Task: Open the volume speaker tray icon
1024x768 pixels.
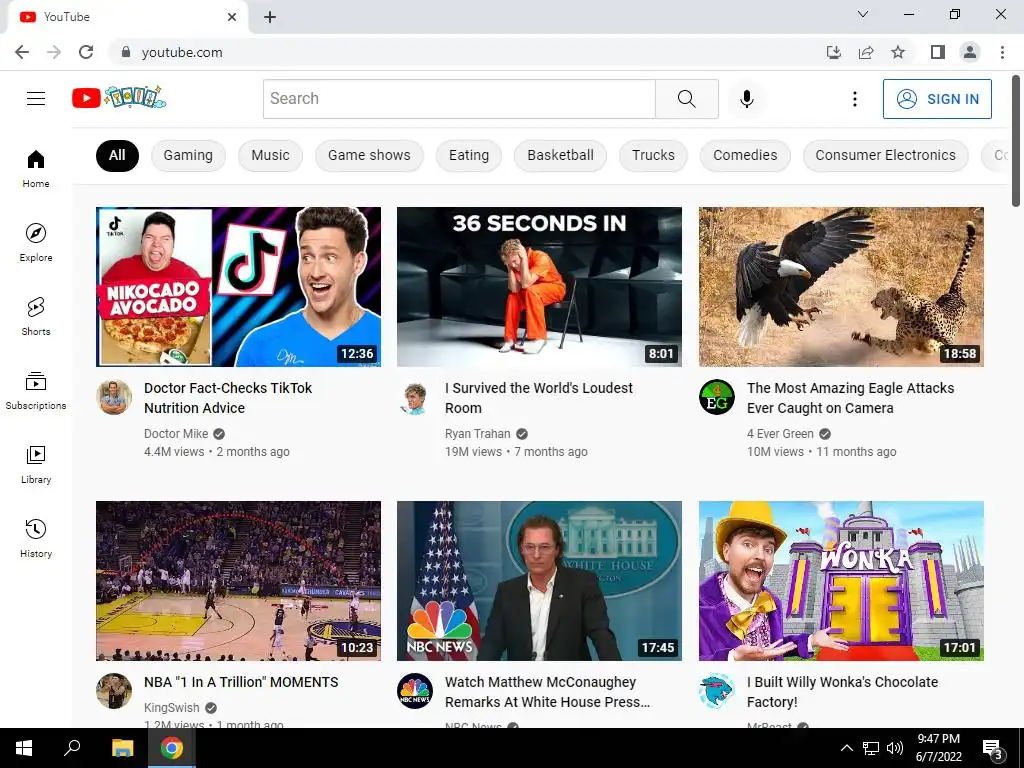Action: pyautogui.click(x=895, y=748)
